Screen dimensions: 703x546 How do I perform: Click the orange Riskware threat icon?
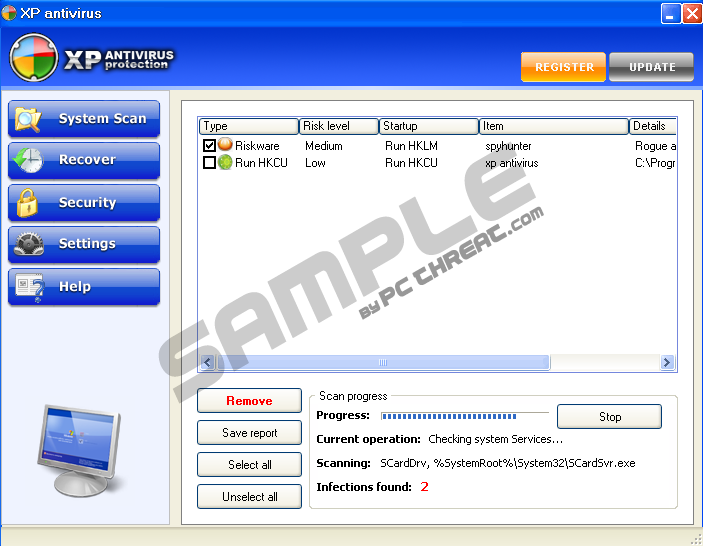tap(225, 145)
